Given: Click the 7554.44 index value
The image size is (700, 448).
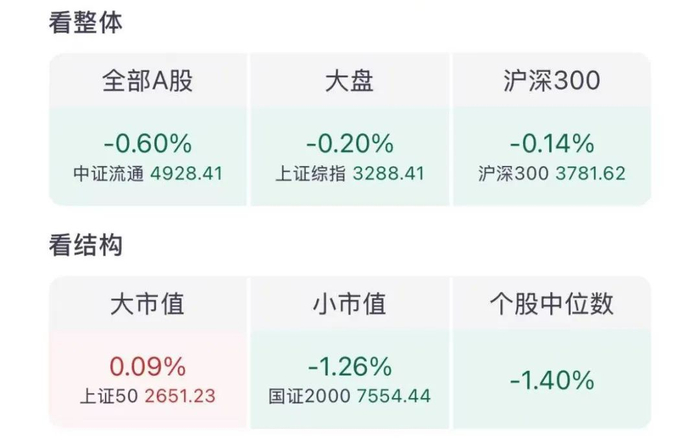Looking at the screenshot, I should pyautogui.click(x=393, y=395).
